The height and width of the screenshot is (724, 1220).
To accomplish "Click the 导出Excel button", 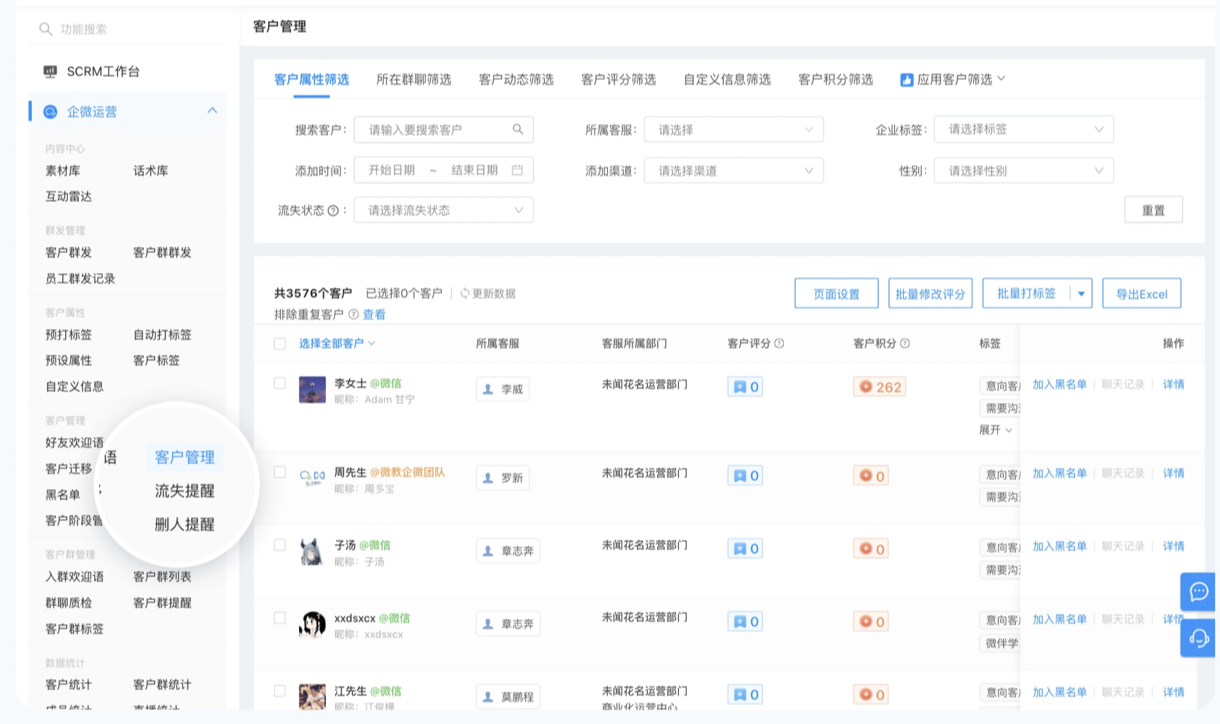I will point(1141,294).
